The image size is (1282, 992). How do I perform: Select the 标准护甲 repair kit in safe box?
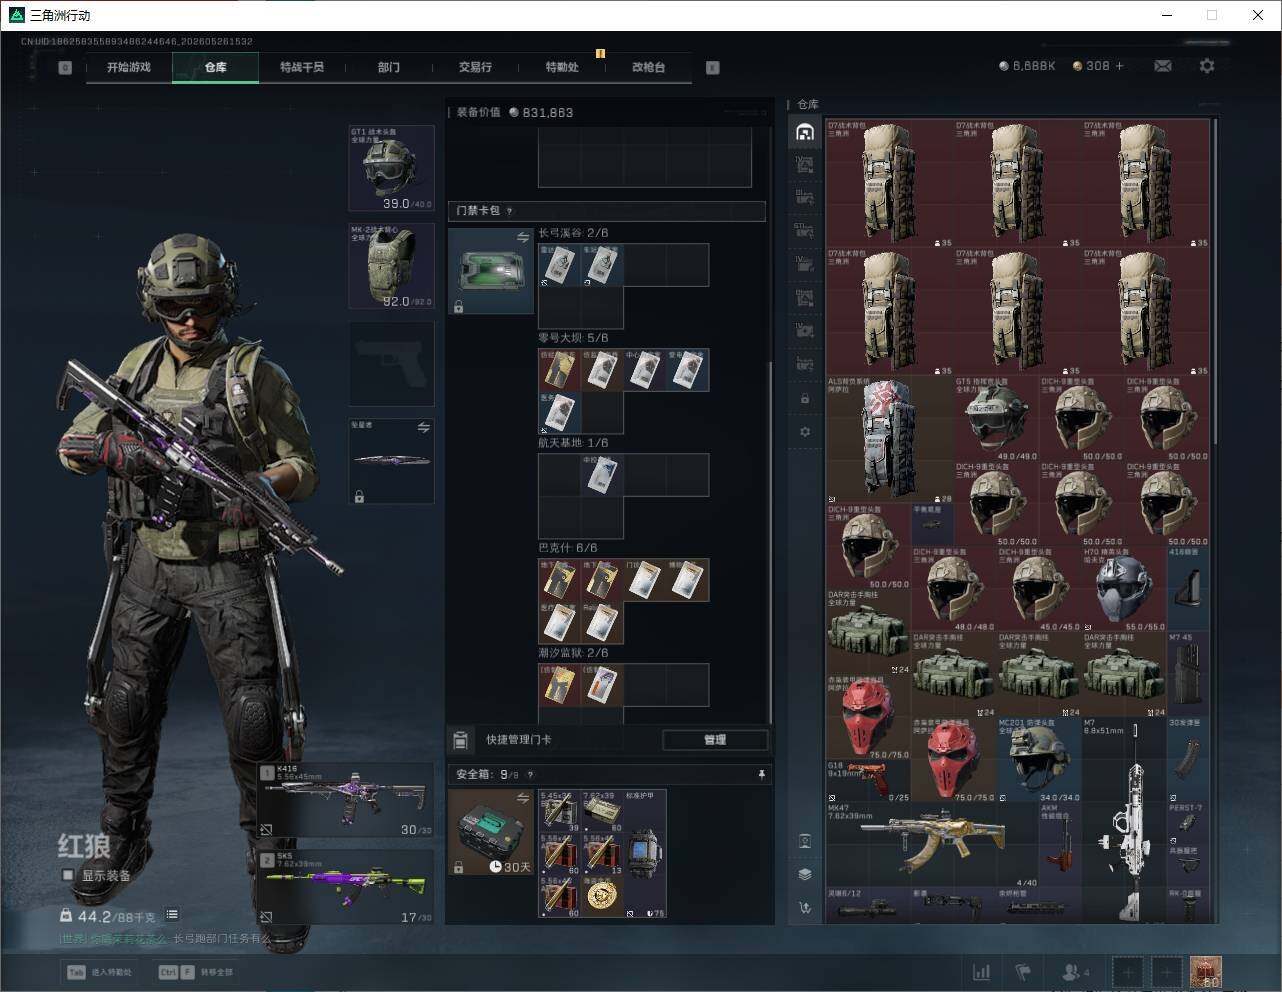coord(645,853)
